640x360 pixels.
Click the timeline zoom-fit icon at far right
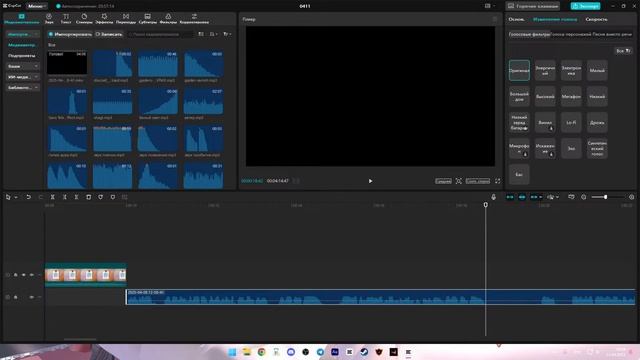pyautogui.click(x=631, y=197)
